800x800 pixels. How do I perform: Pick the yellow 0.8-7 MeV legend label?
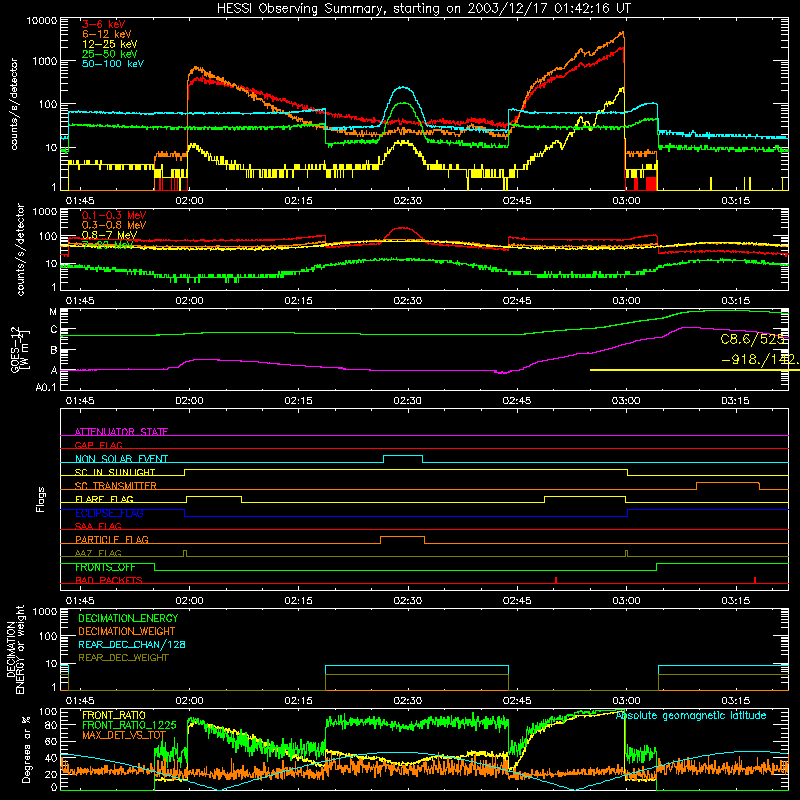(x=109, y=235)
